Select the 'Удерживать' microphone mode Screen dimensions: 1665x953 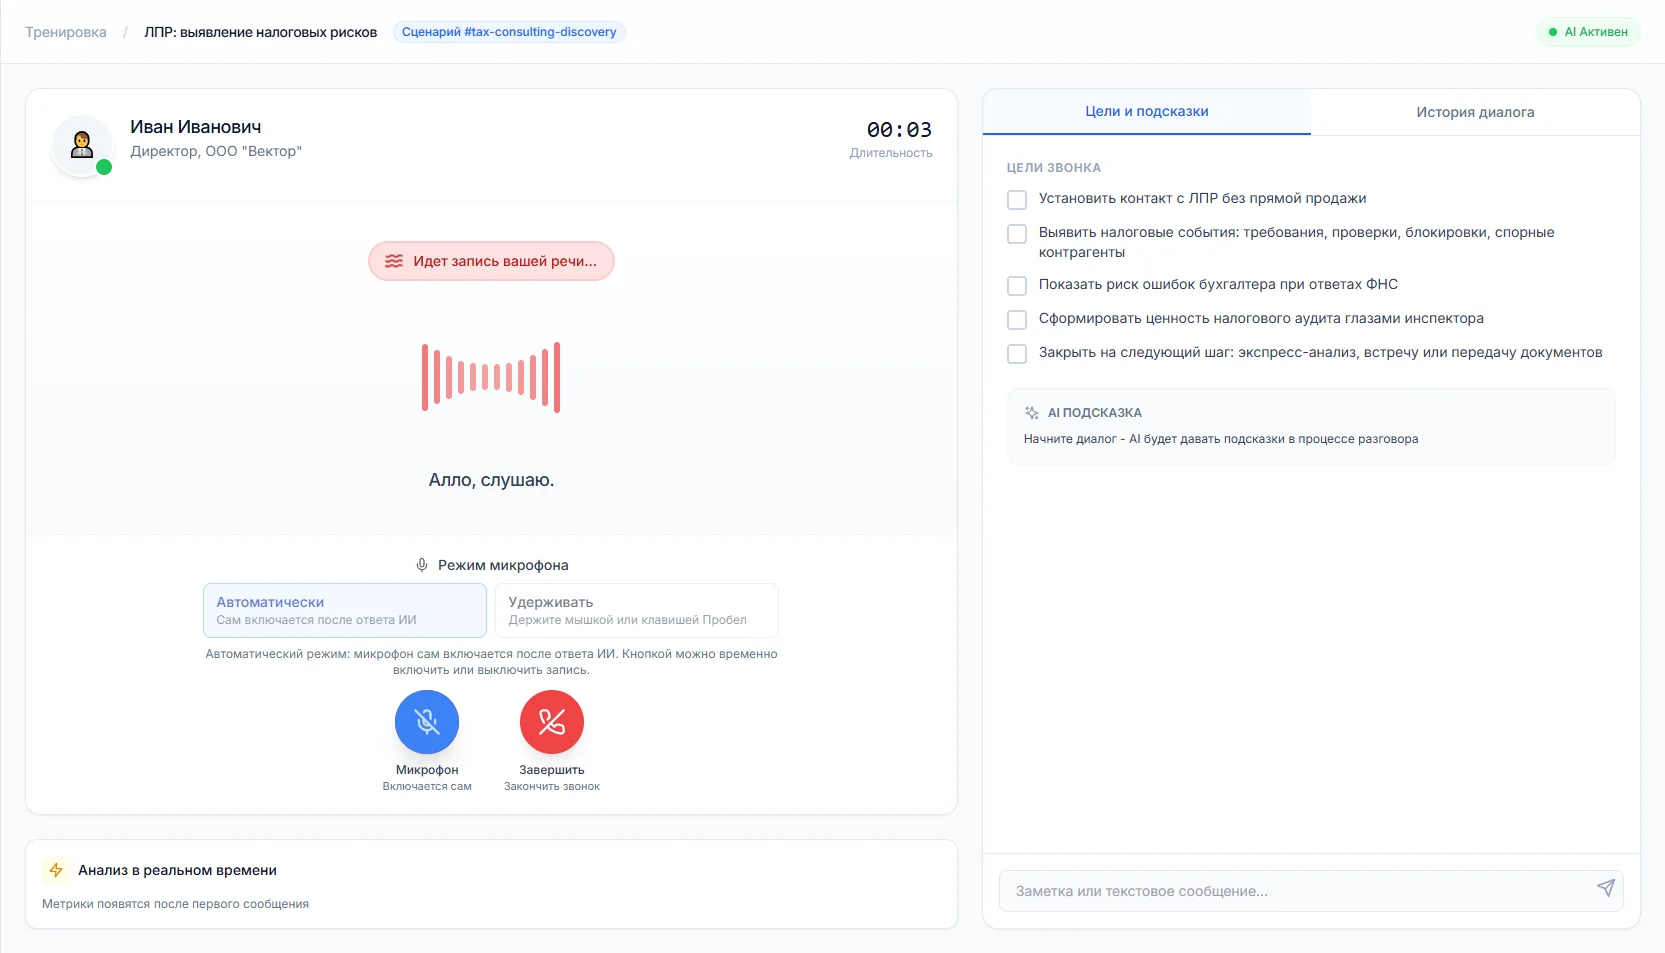(x=637, y=610)
